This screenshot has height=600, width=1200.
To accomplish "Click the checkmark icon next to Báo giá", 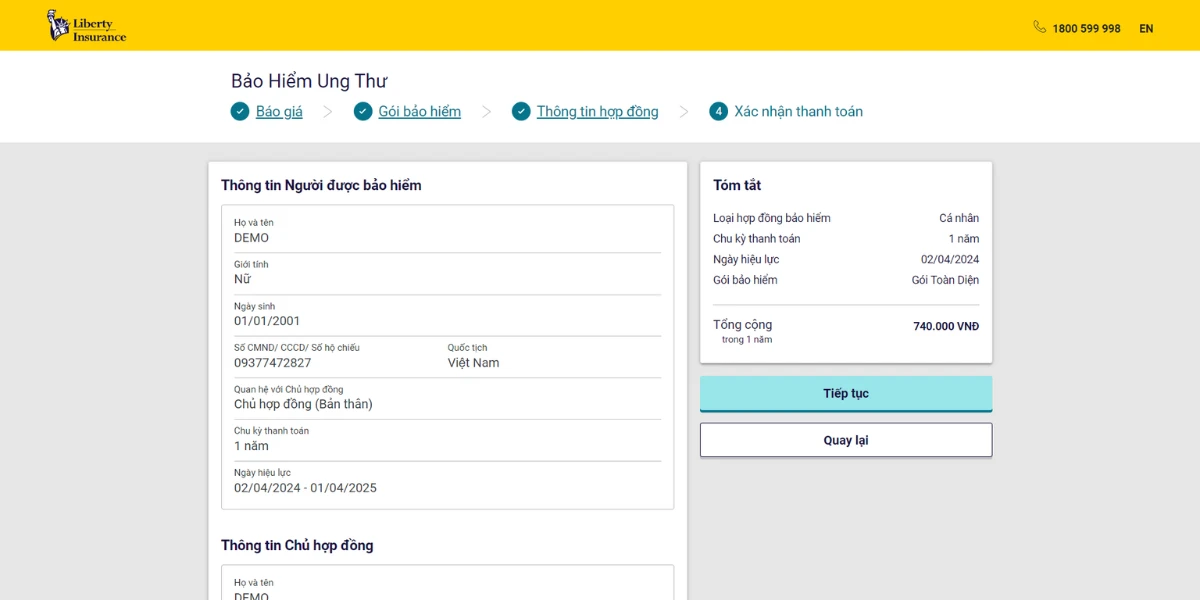I will coord(240,111).
